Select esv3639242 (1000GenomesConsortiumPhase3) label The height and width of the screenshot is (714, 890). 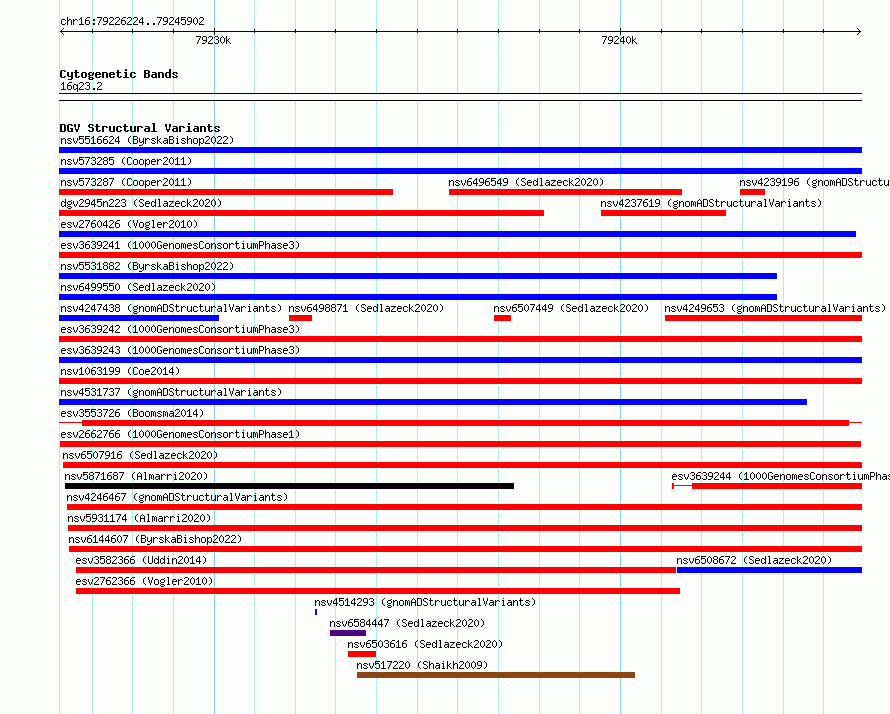click(x=180, y=329)
